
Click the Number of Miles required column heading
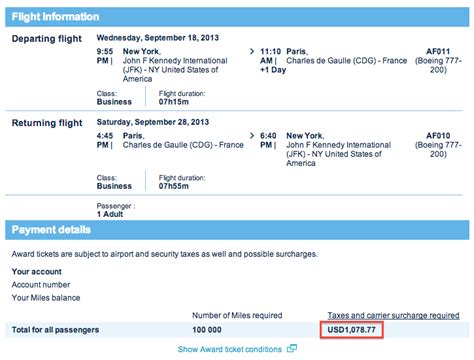coord(237,315)
